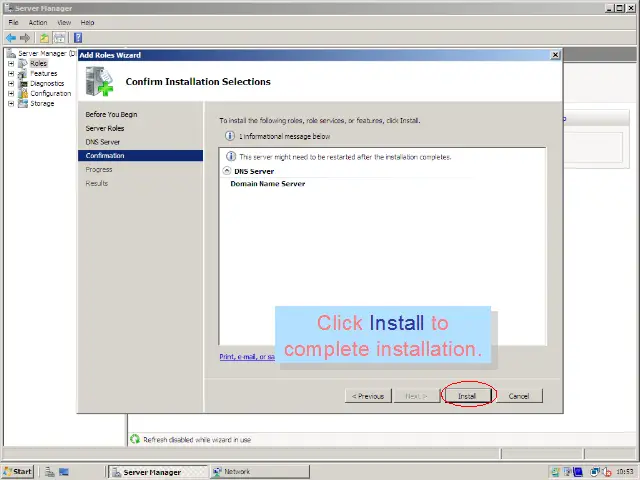Collapse the DNS Server section chevron
This screenshot has width=640, height=480.
click(x=227, y=171)
